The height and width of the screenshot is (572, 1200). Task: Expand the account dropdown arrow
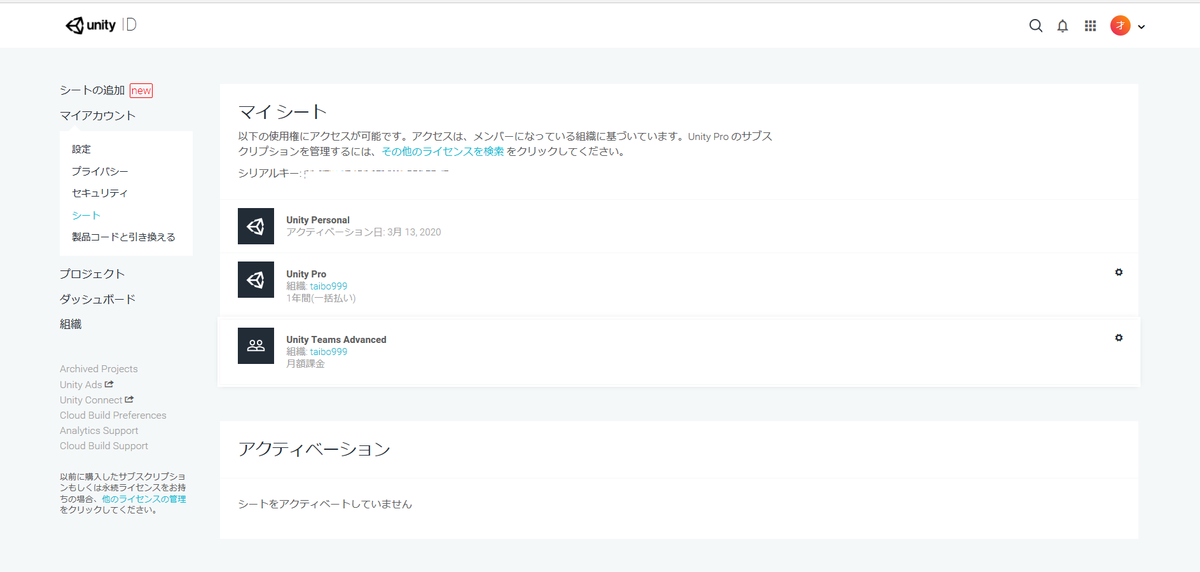[1141, 27]
